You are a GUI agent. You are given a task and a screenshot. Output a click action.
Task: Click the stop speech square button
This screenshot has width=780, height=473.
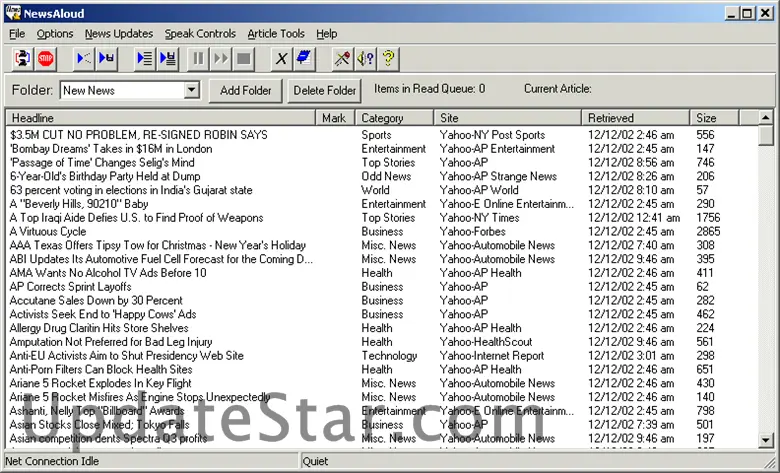pos(244,59)
